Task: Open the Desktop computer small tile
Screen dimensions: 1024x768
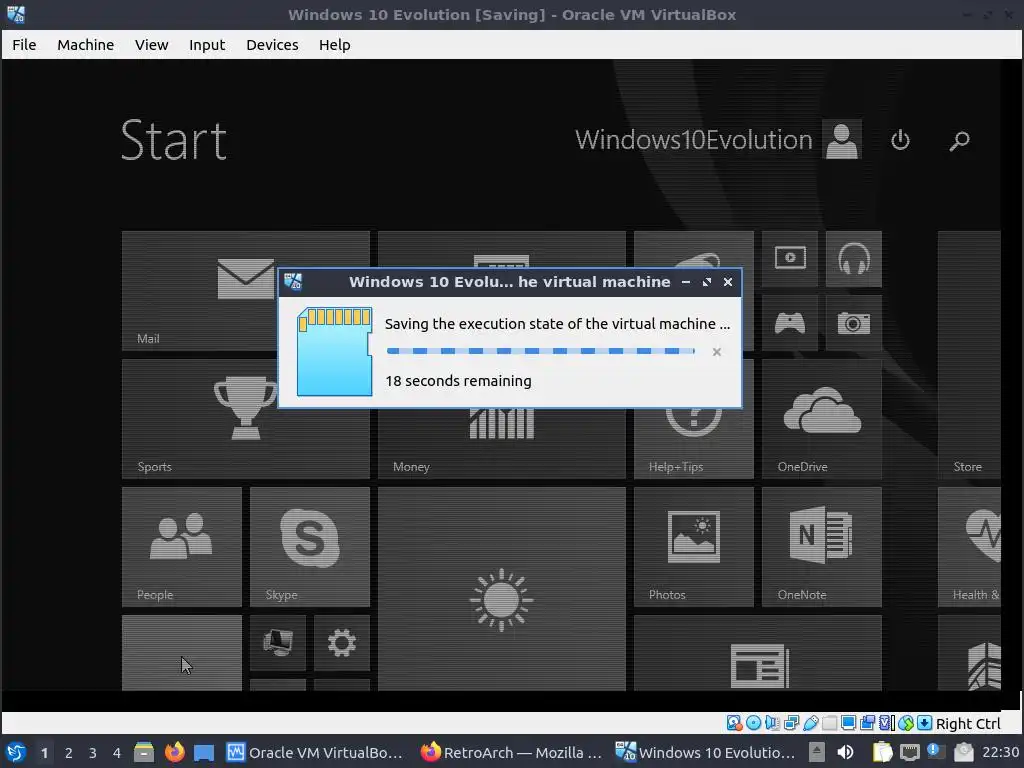Action: coord(278,643)
